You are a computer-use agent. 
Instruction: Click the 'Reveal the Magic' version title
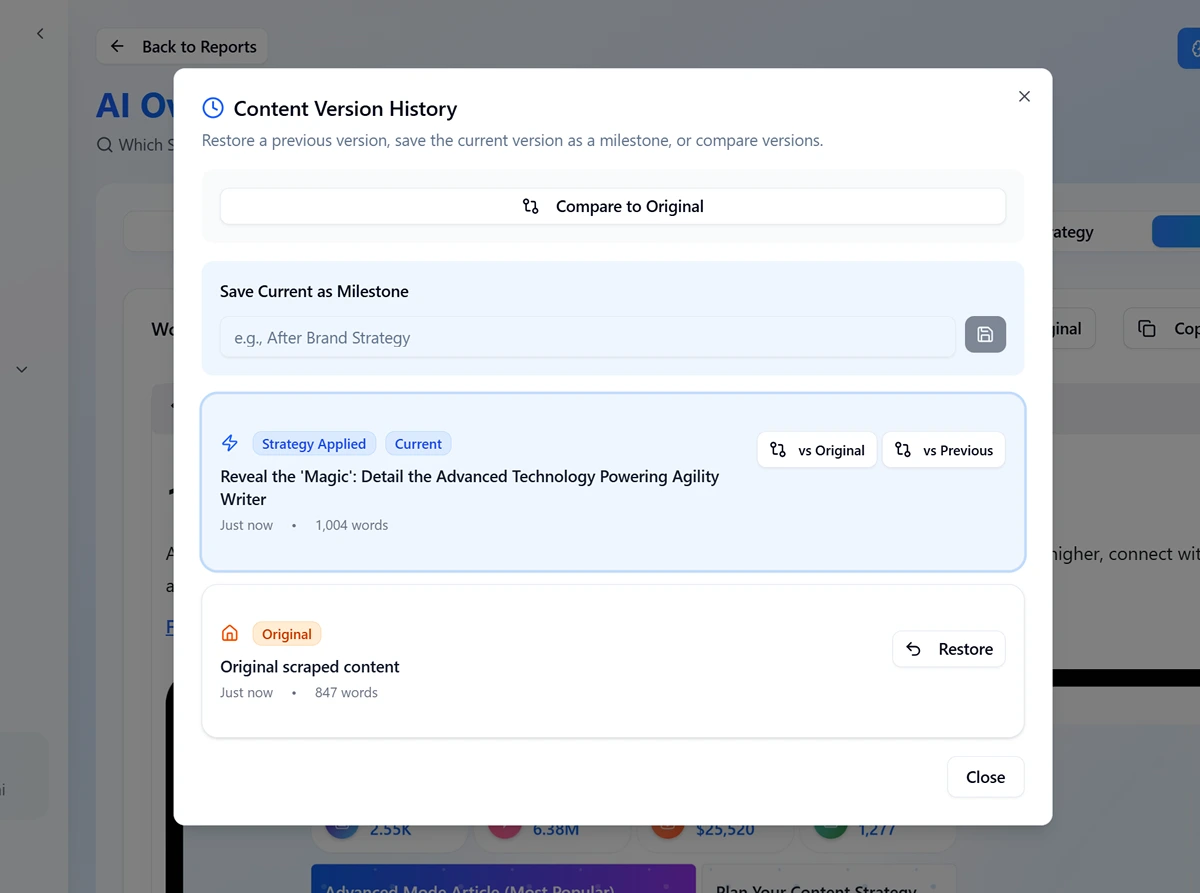(470, 487)
